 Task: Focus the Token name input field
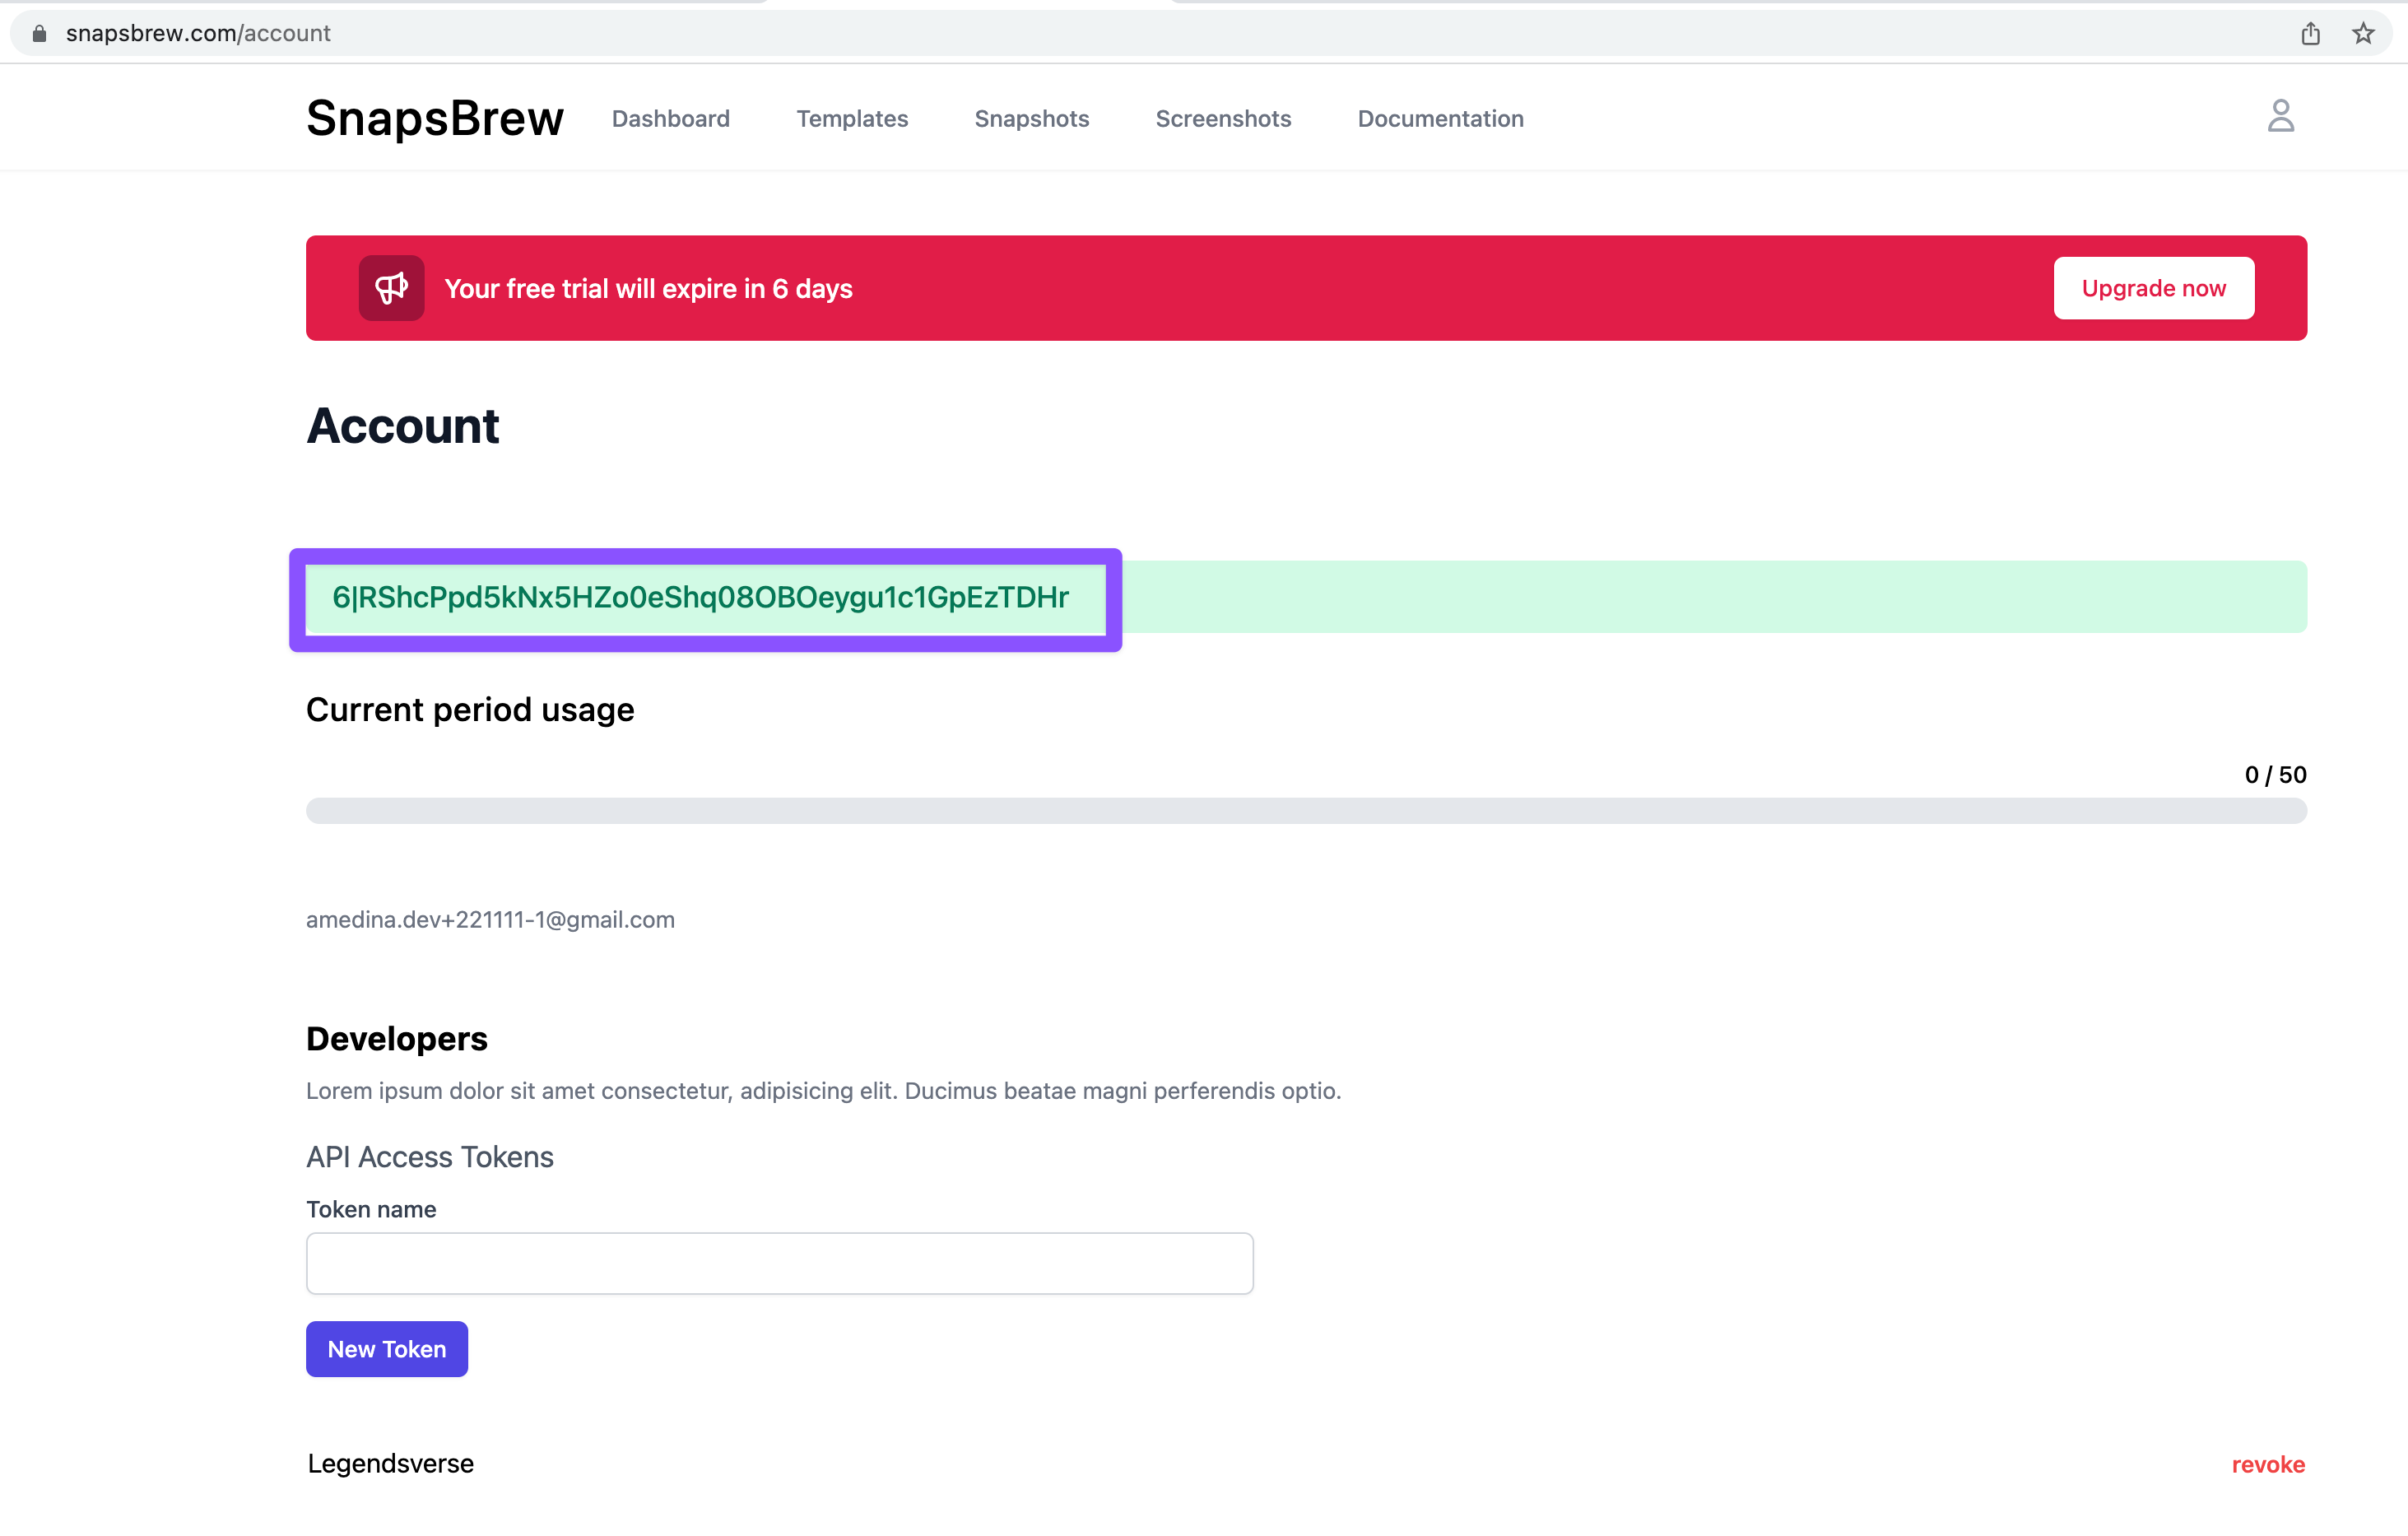tap(779, 1263)
